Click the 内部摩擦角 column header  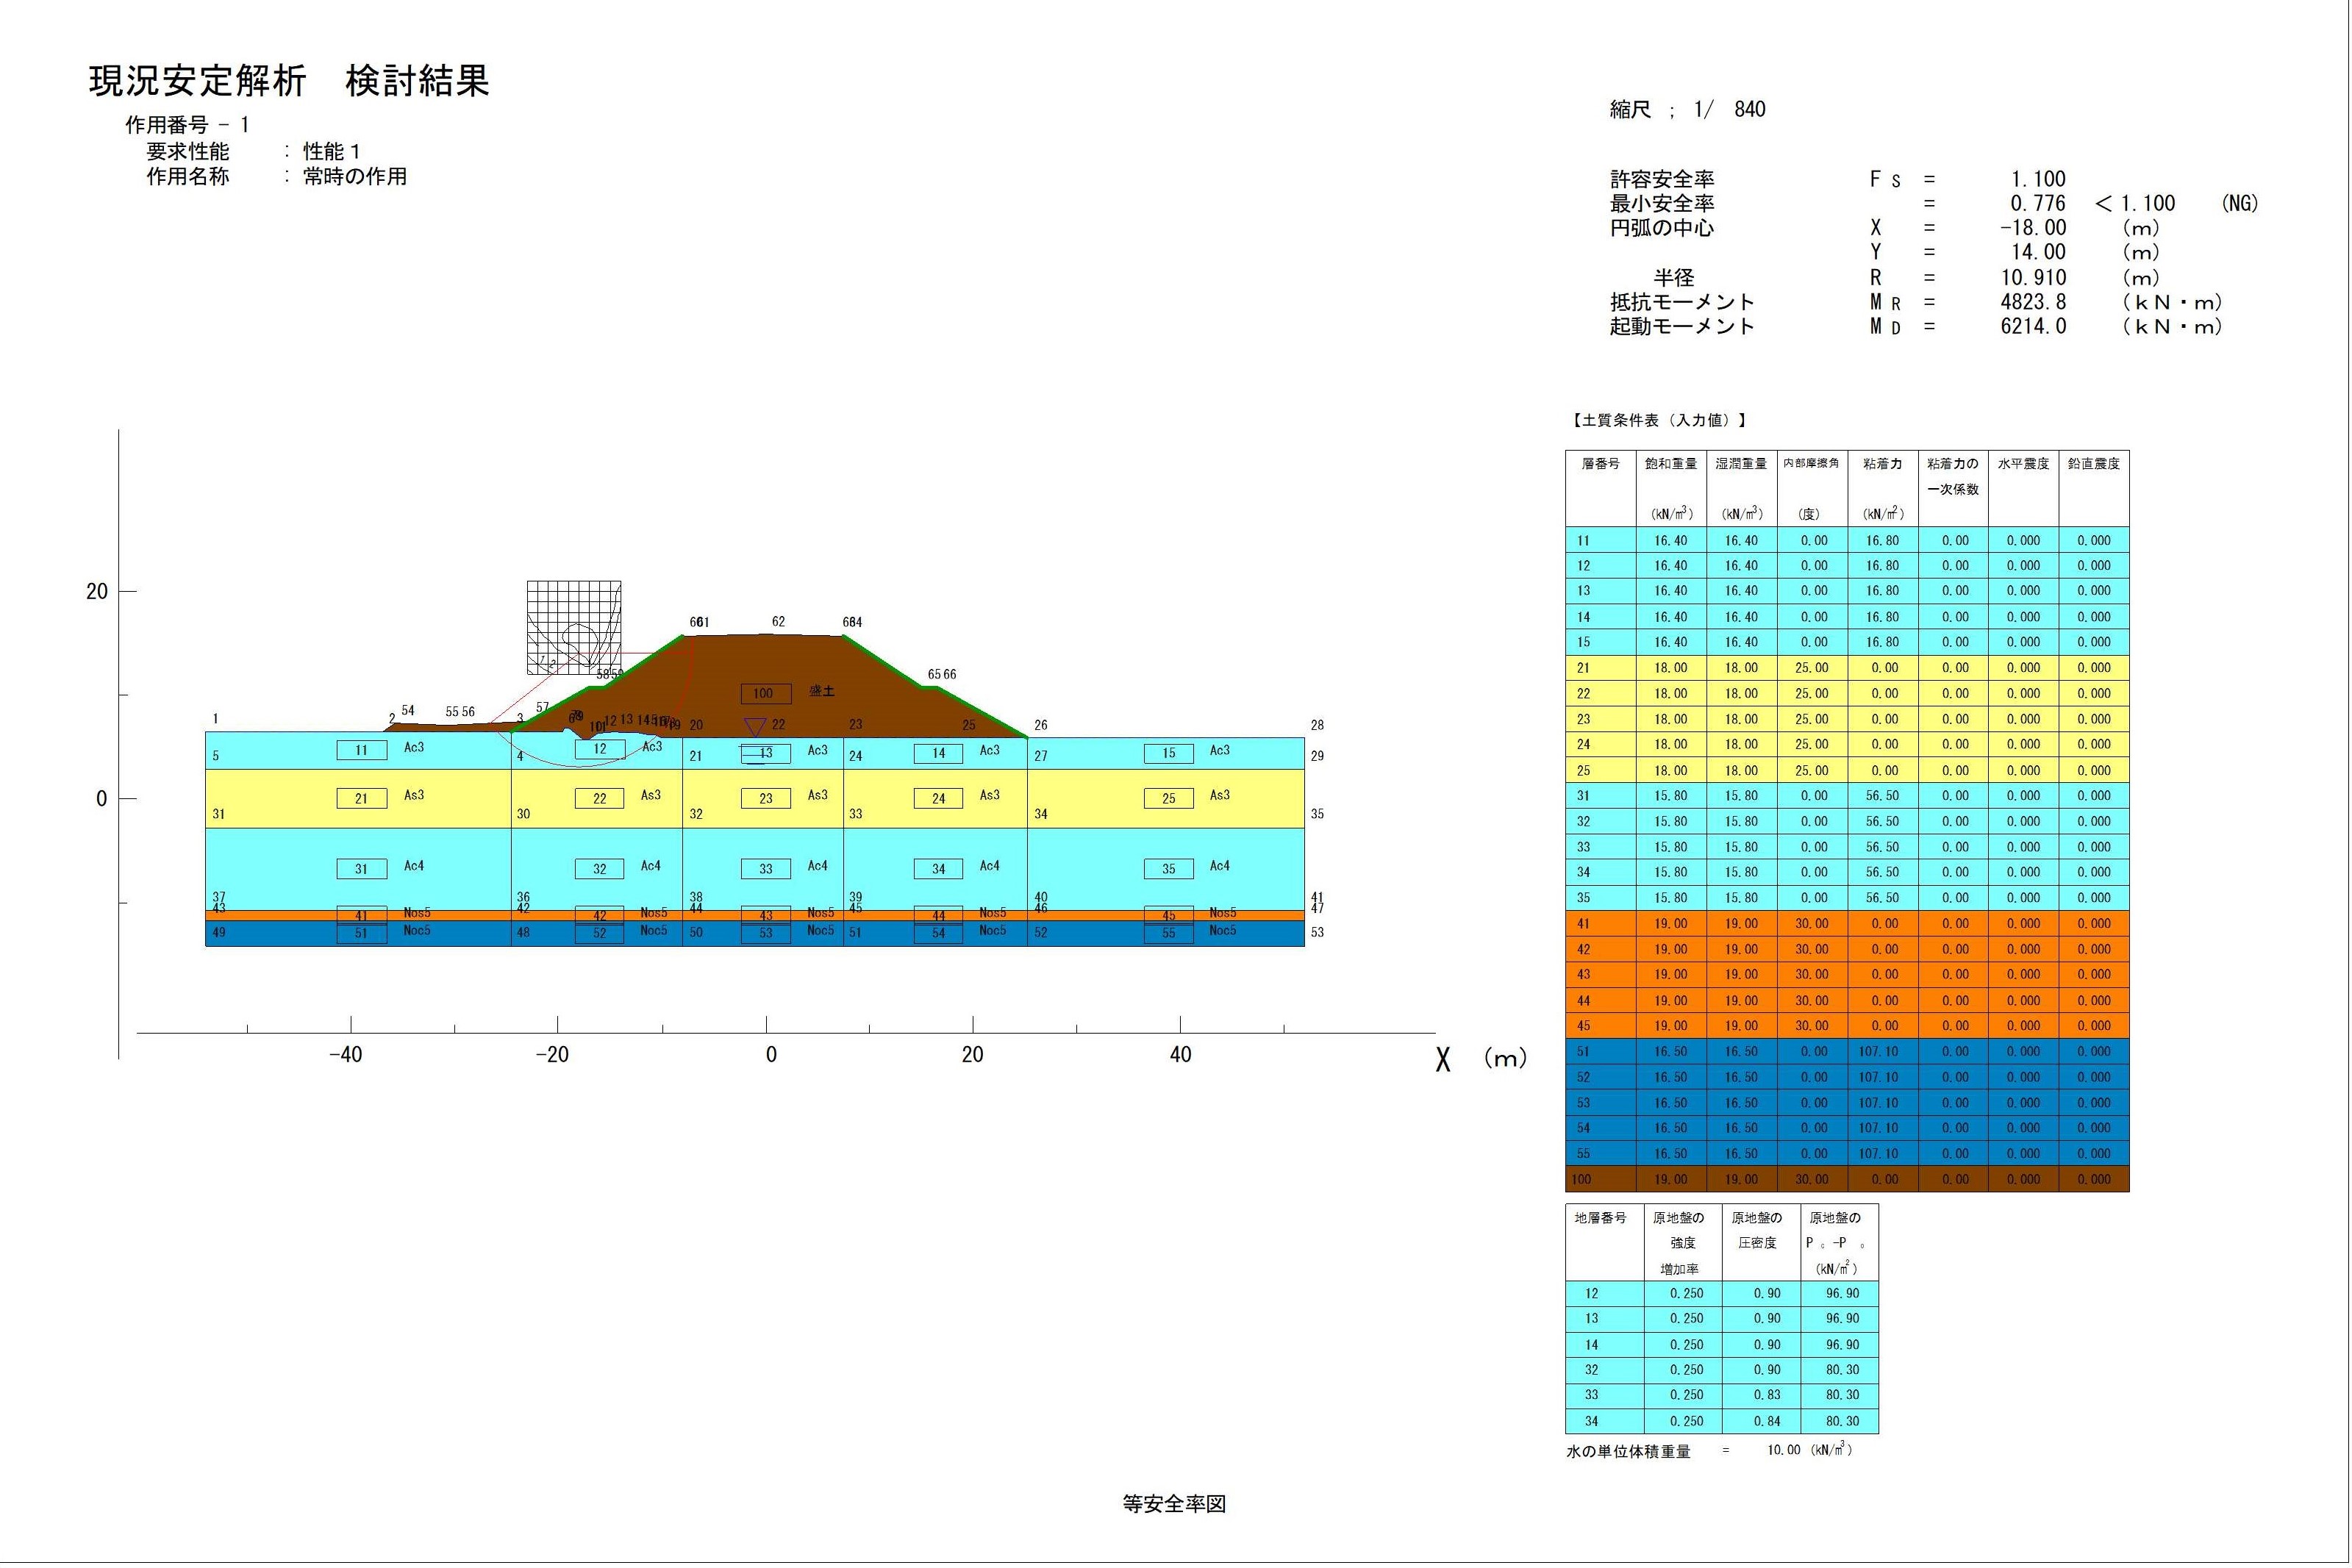[x=1811, y=464]
